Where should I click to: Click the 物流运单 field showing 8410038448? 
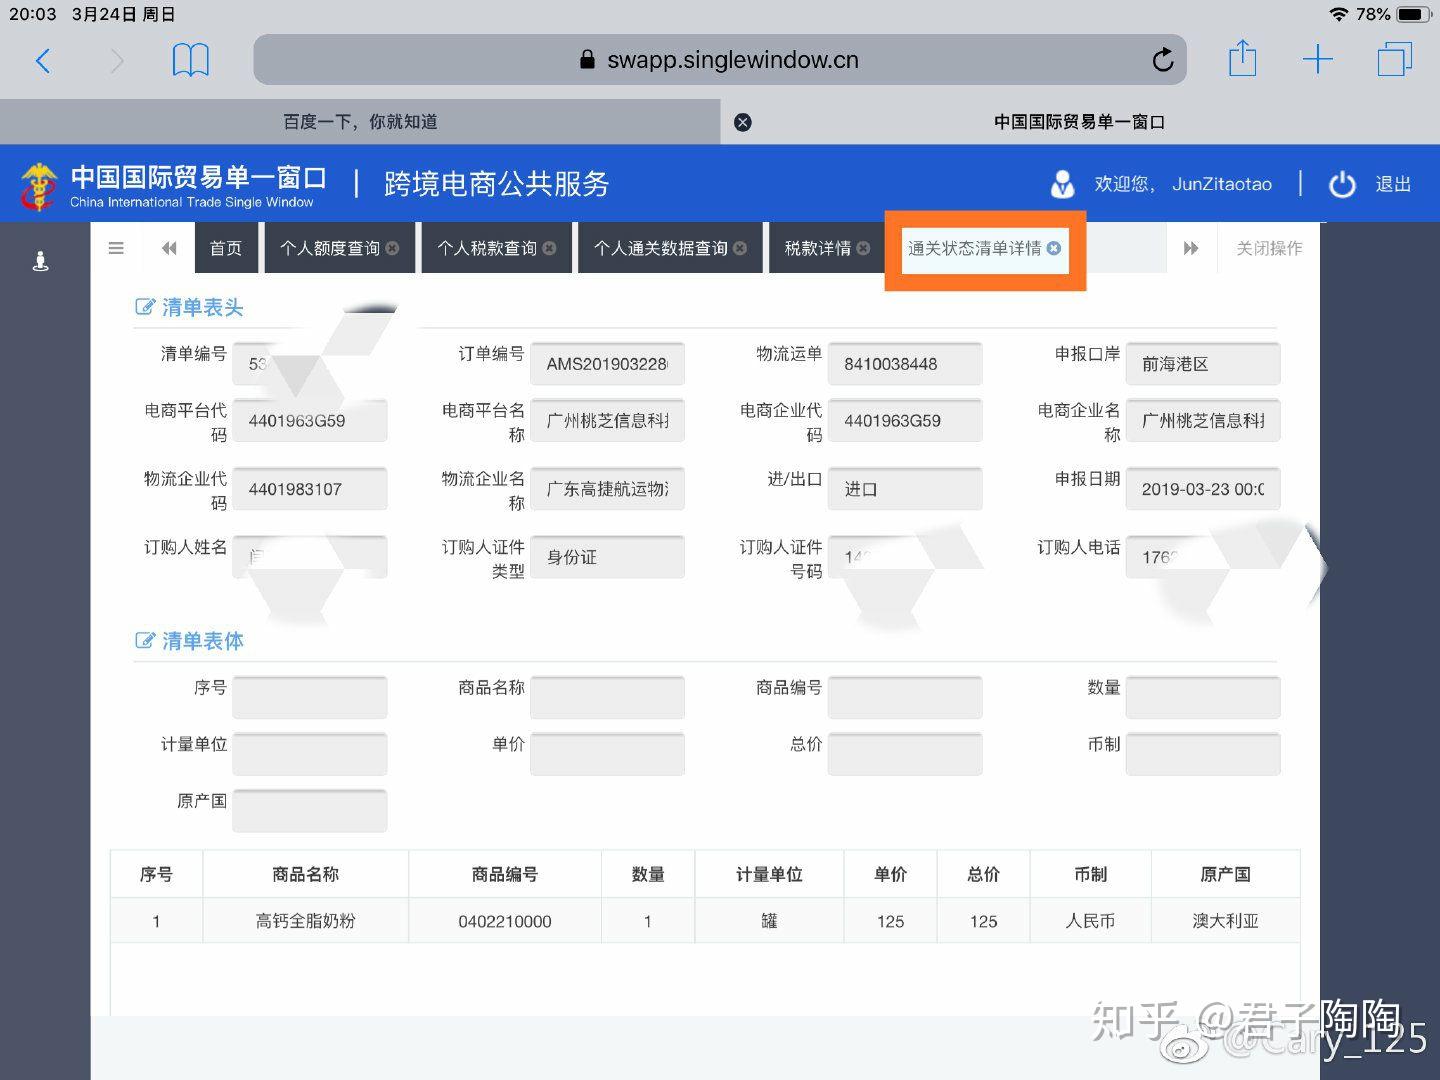(905, 364)
